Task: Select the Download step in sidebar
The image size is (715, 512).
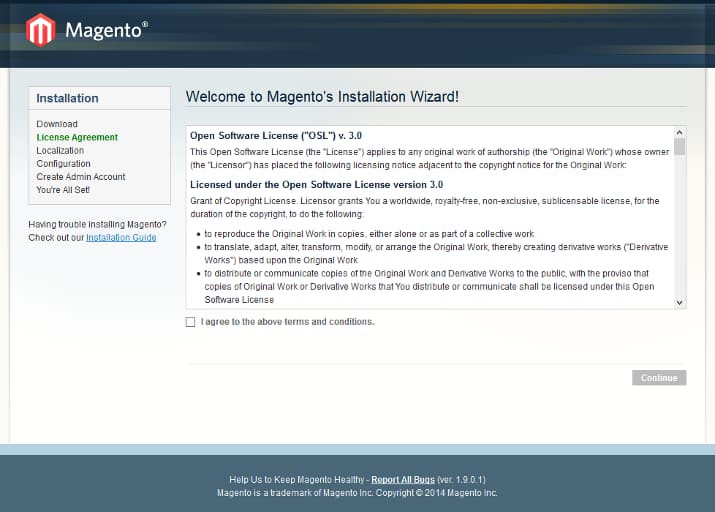Action: pos(57,124)
